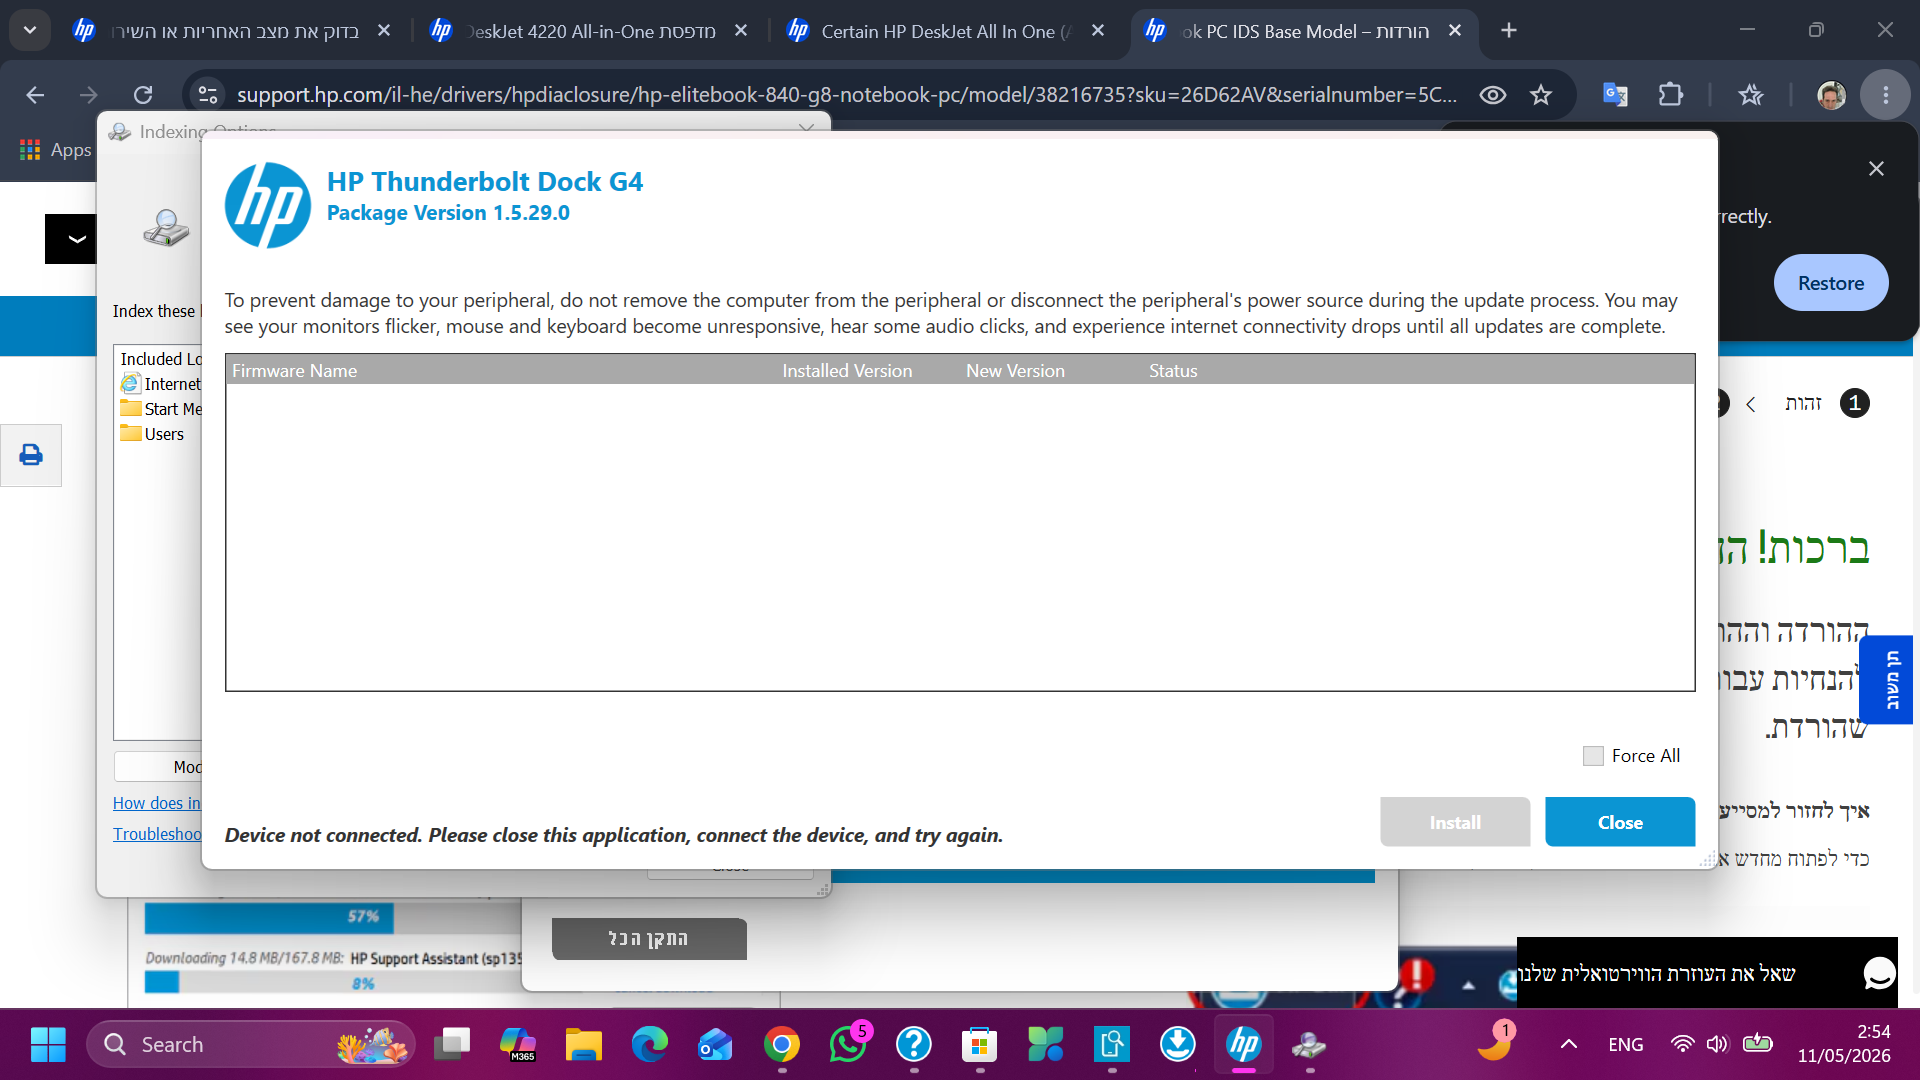The image size is (1920, 1080).
Task: Open Task View on the taskbar
Action: tap(452, 1045)
